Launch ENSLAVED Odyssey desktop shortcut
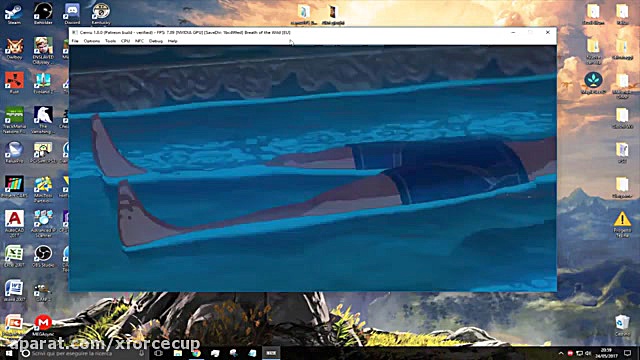 tap(43, 51)
